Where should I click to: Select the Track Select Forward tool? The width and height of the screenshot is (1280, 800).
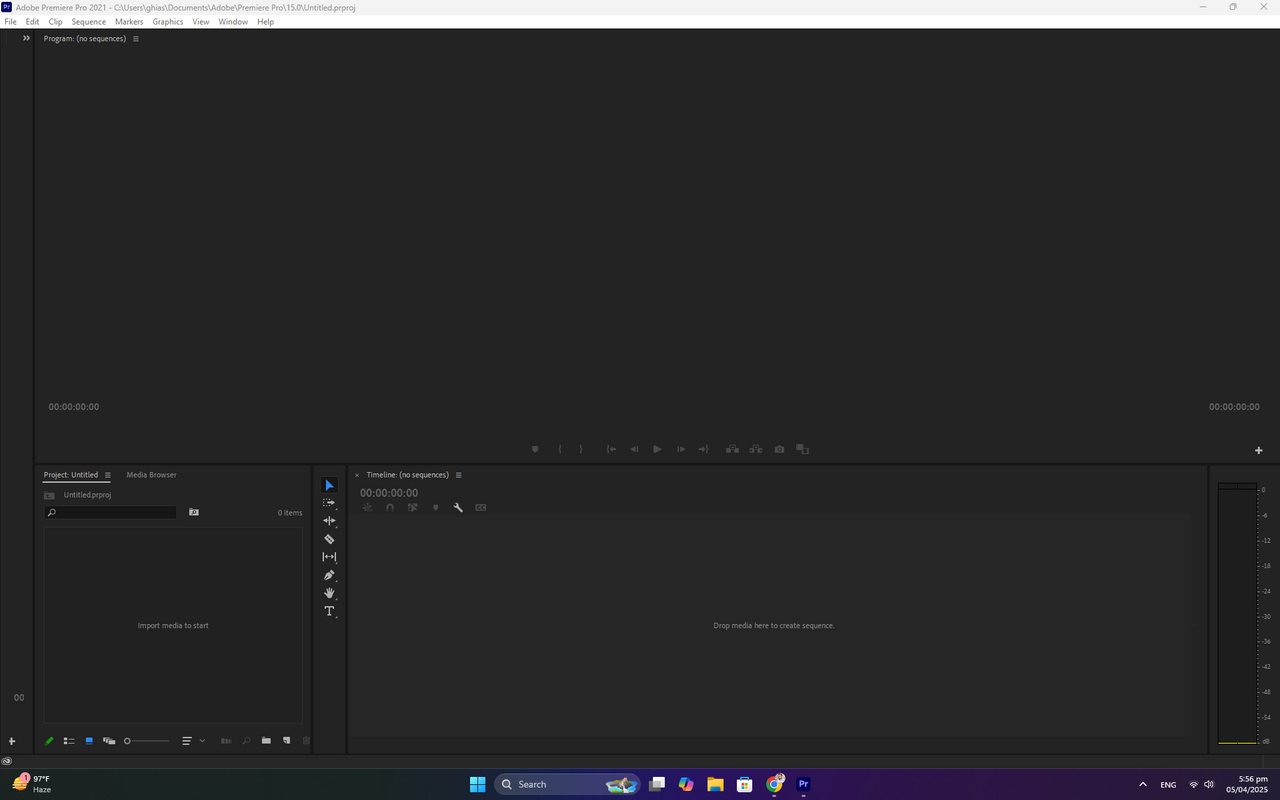pyautogui.click(x=329, y=503)
